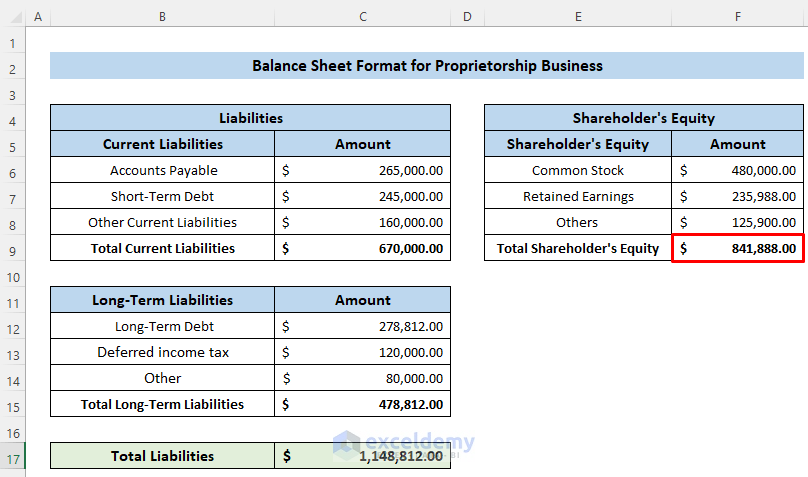This screenshot has height=477, width=808.
Task: Select the 480,000.00 amount cell
Action: [738, 170]
